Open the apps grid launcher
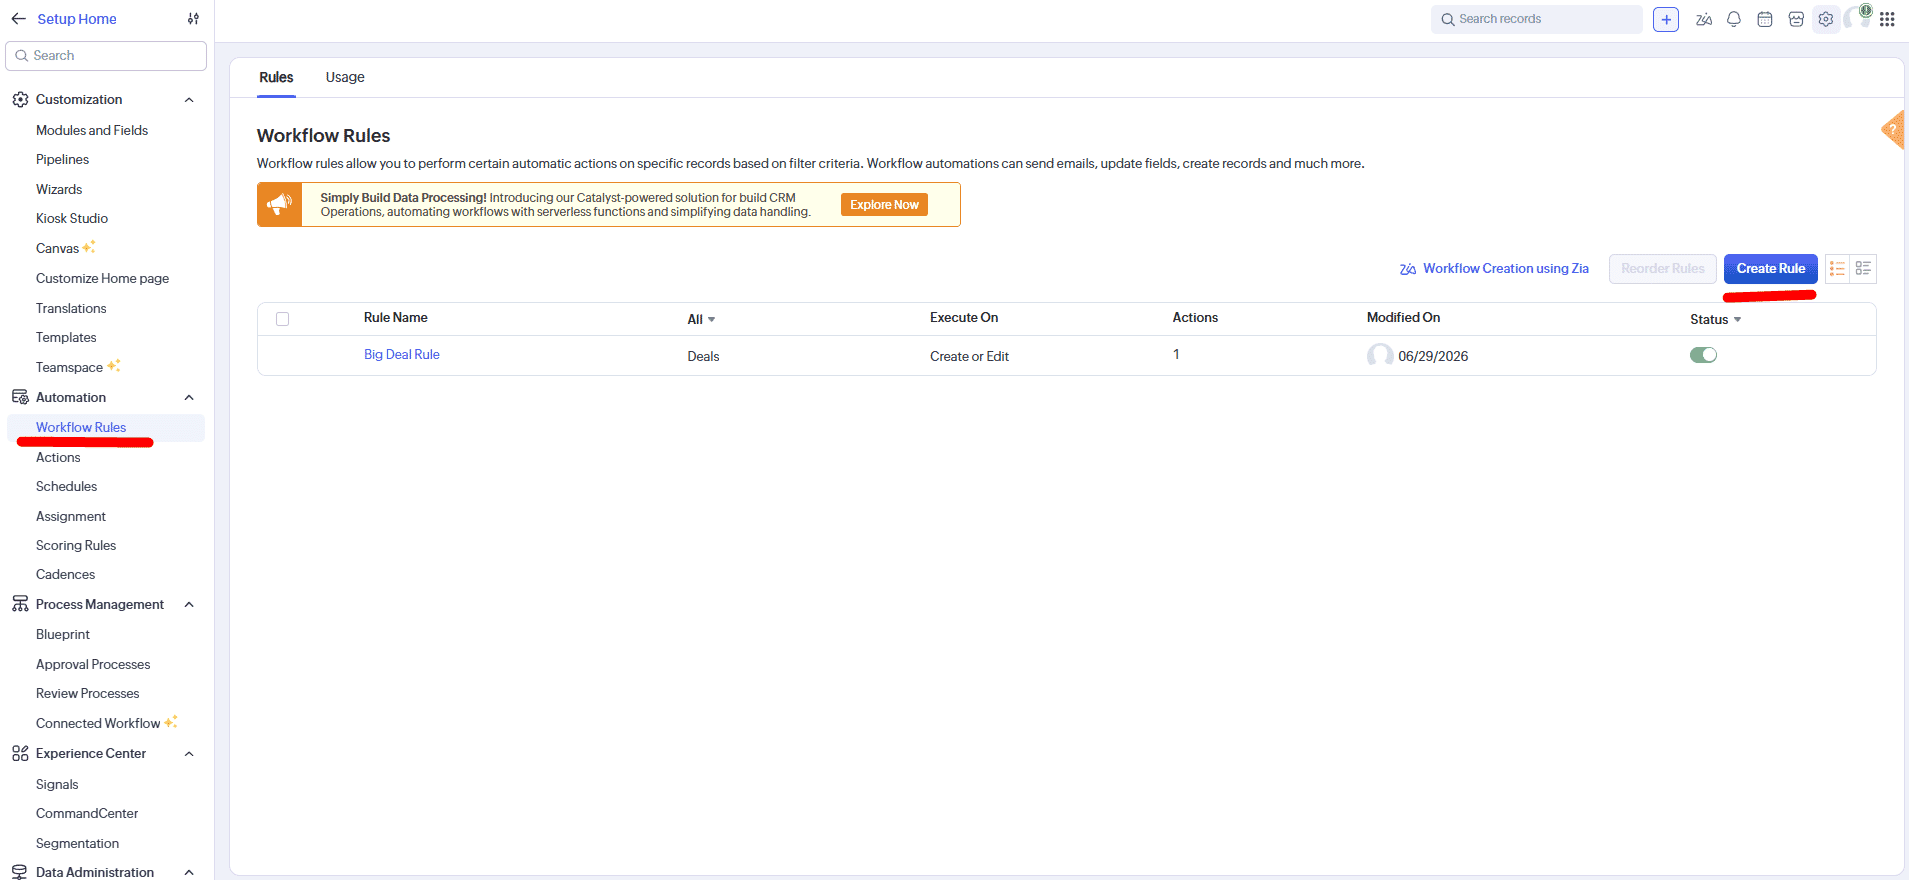The image size is (1909, 880). 1887,19
